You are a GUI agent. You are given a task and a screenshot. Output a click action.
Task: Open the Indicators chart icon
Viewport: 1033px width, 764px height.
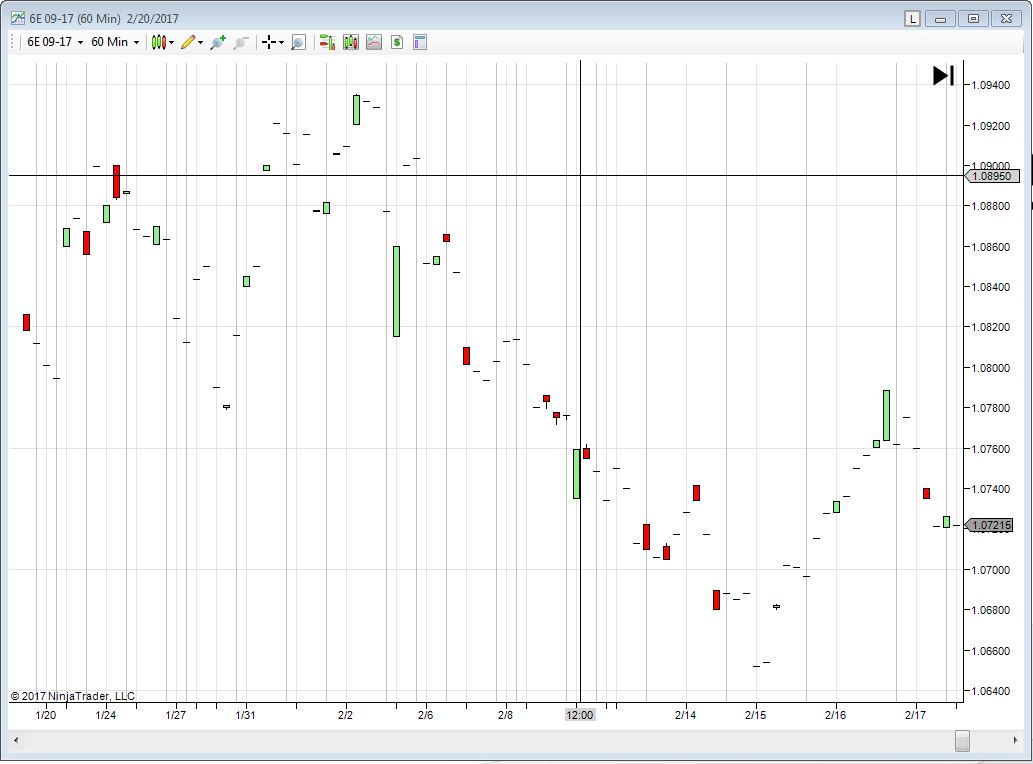[374, 42]
